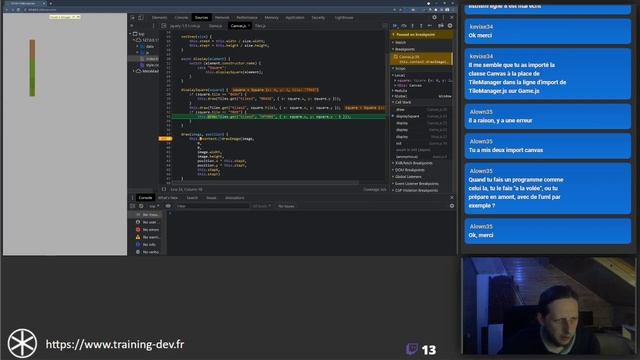Open the Performance tab
This screenshot has width=640, height=360.
tap(247, 18)
